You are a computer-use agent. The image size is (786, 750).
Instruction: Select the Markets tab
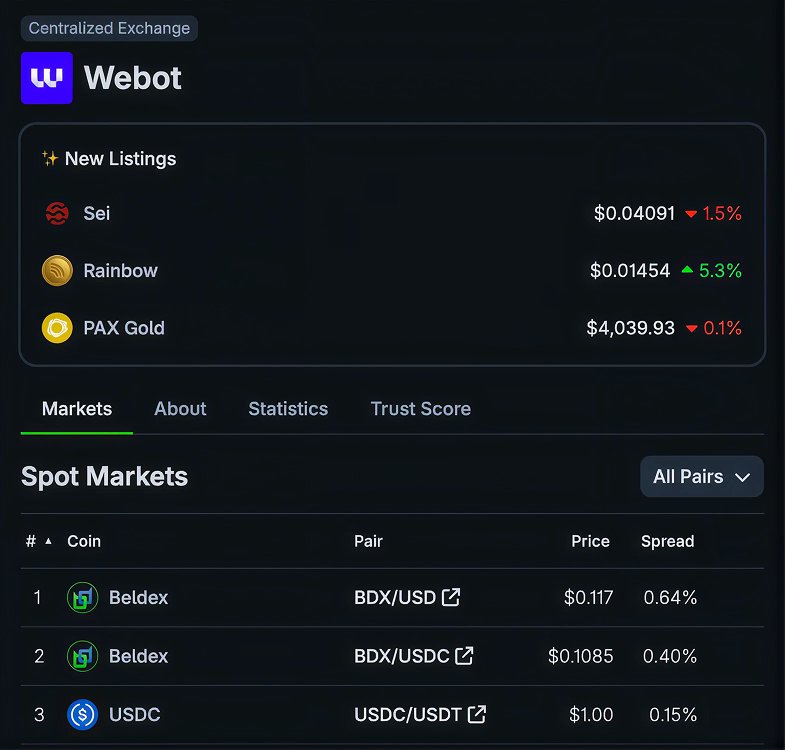pyautogui.click(x=77, y=409)
